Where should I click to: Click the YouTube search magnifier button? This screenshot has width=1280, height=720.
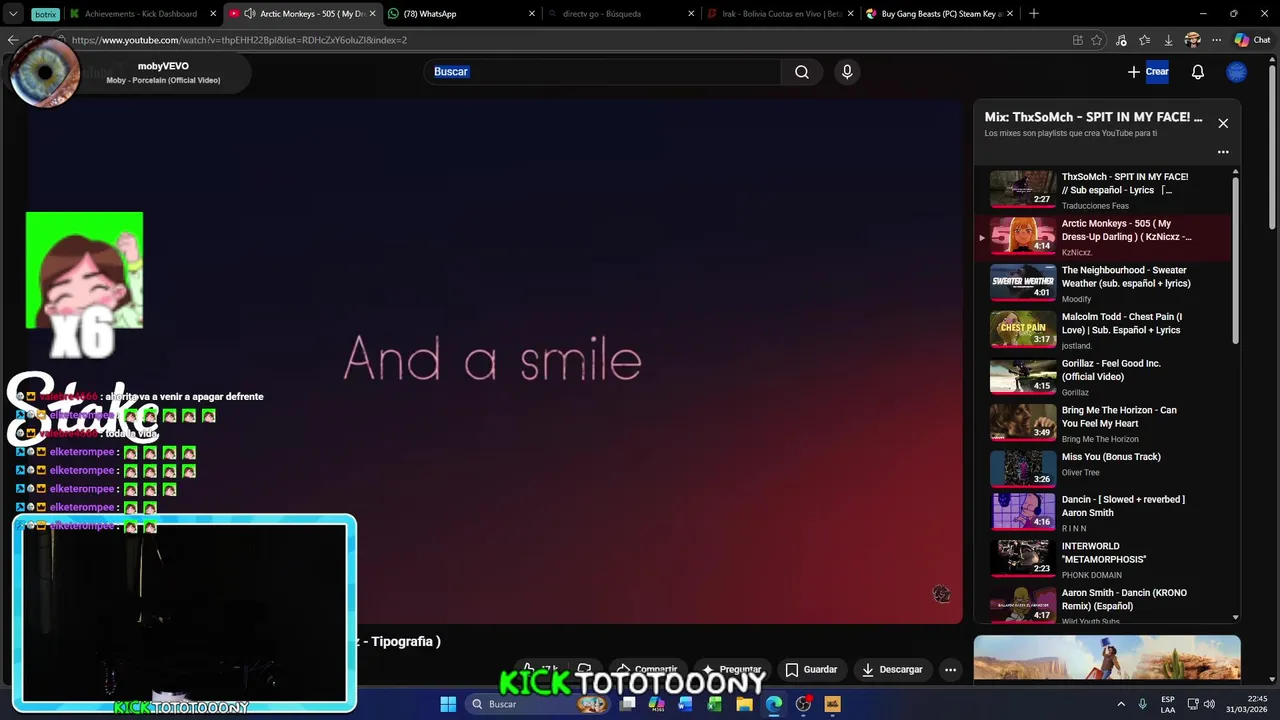(x=802, y=72)
